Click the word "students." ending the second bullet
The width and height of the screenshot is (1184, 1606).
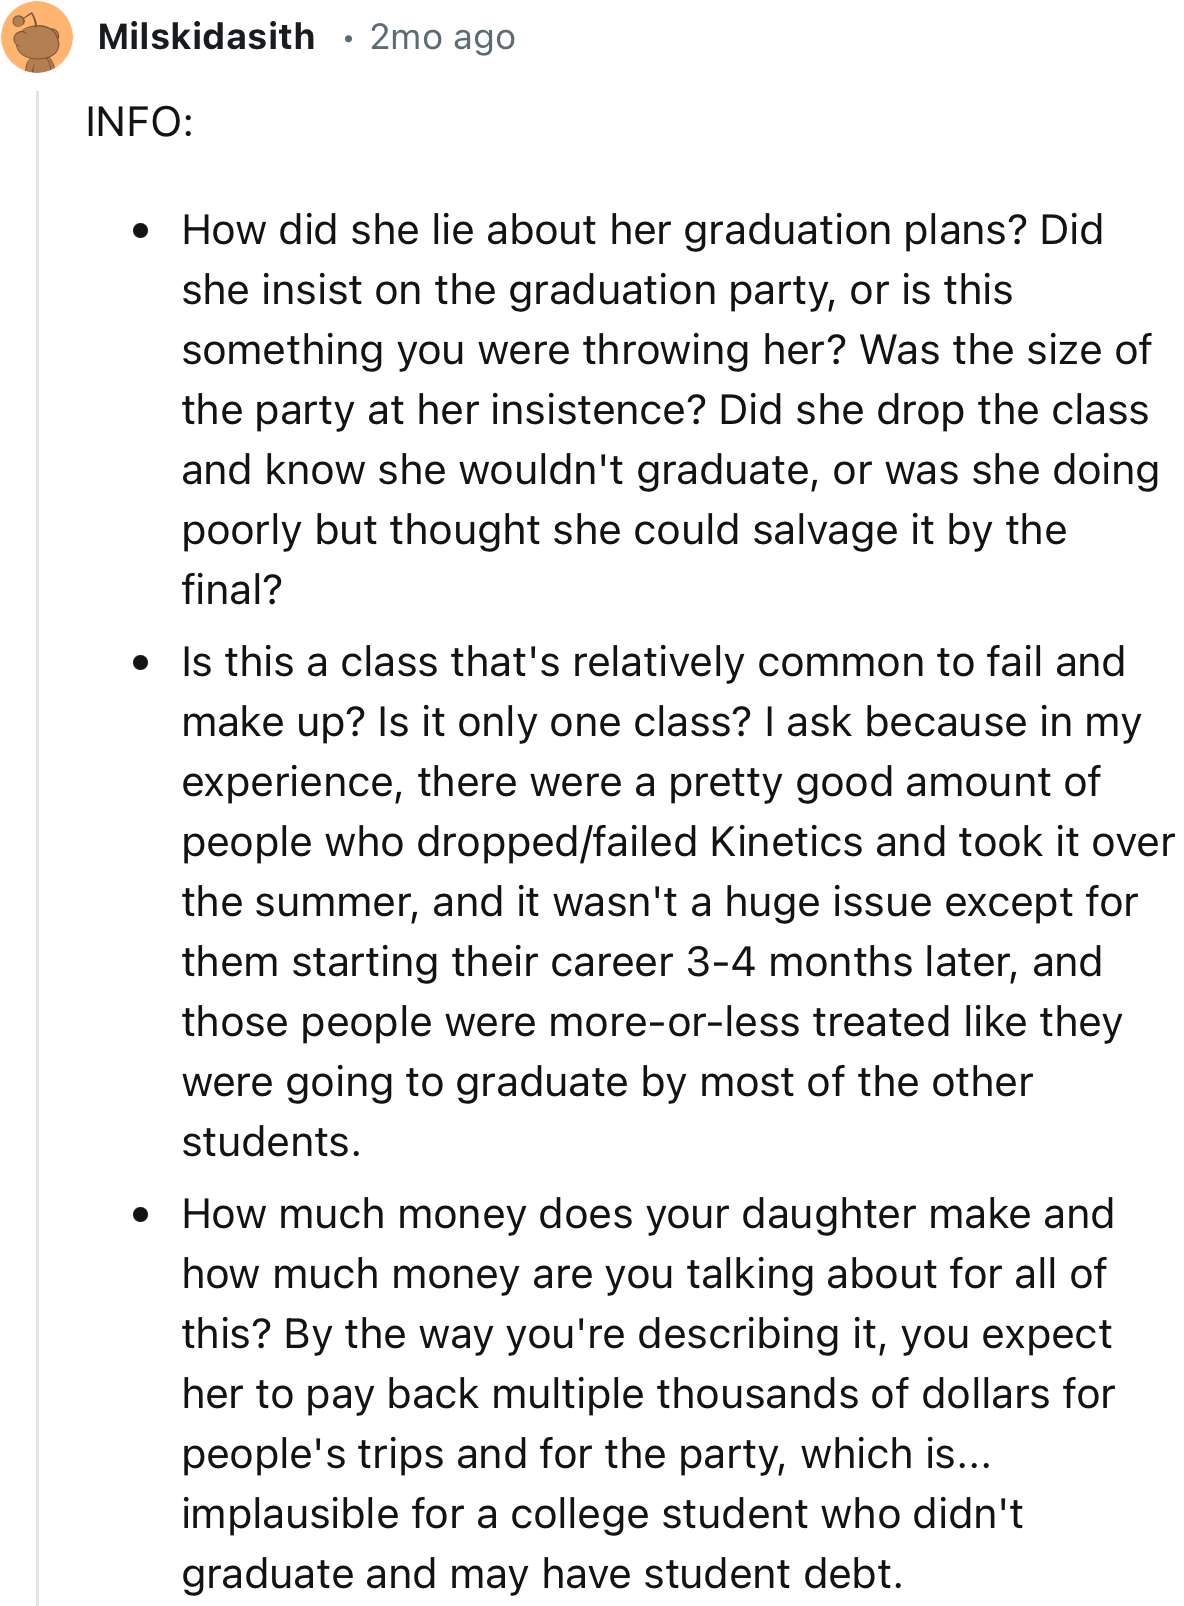click(x=271, y=1142)
